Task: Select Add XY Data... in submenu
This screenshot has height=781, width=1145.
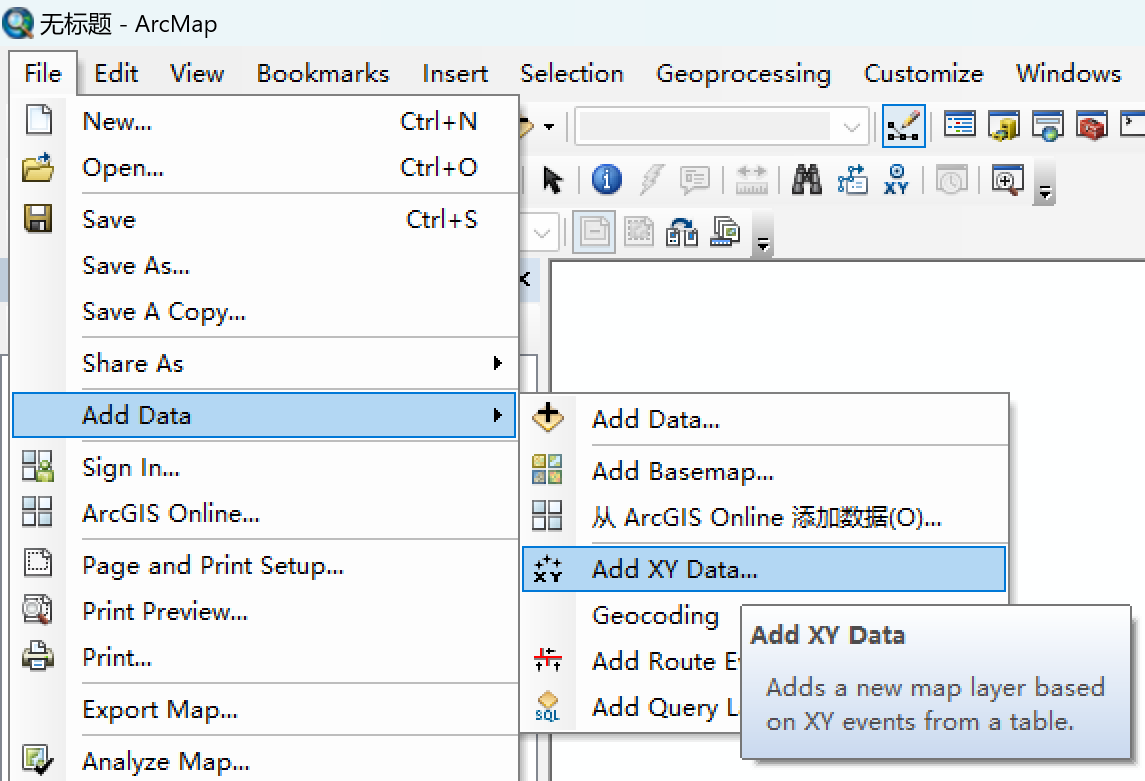Action: 764,569
